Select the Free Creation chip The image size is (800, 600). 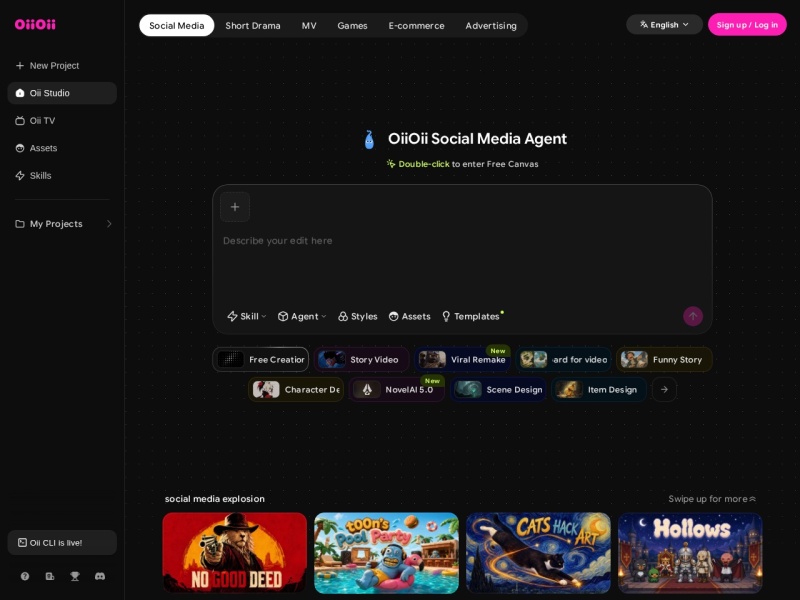[261, 360]
